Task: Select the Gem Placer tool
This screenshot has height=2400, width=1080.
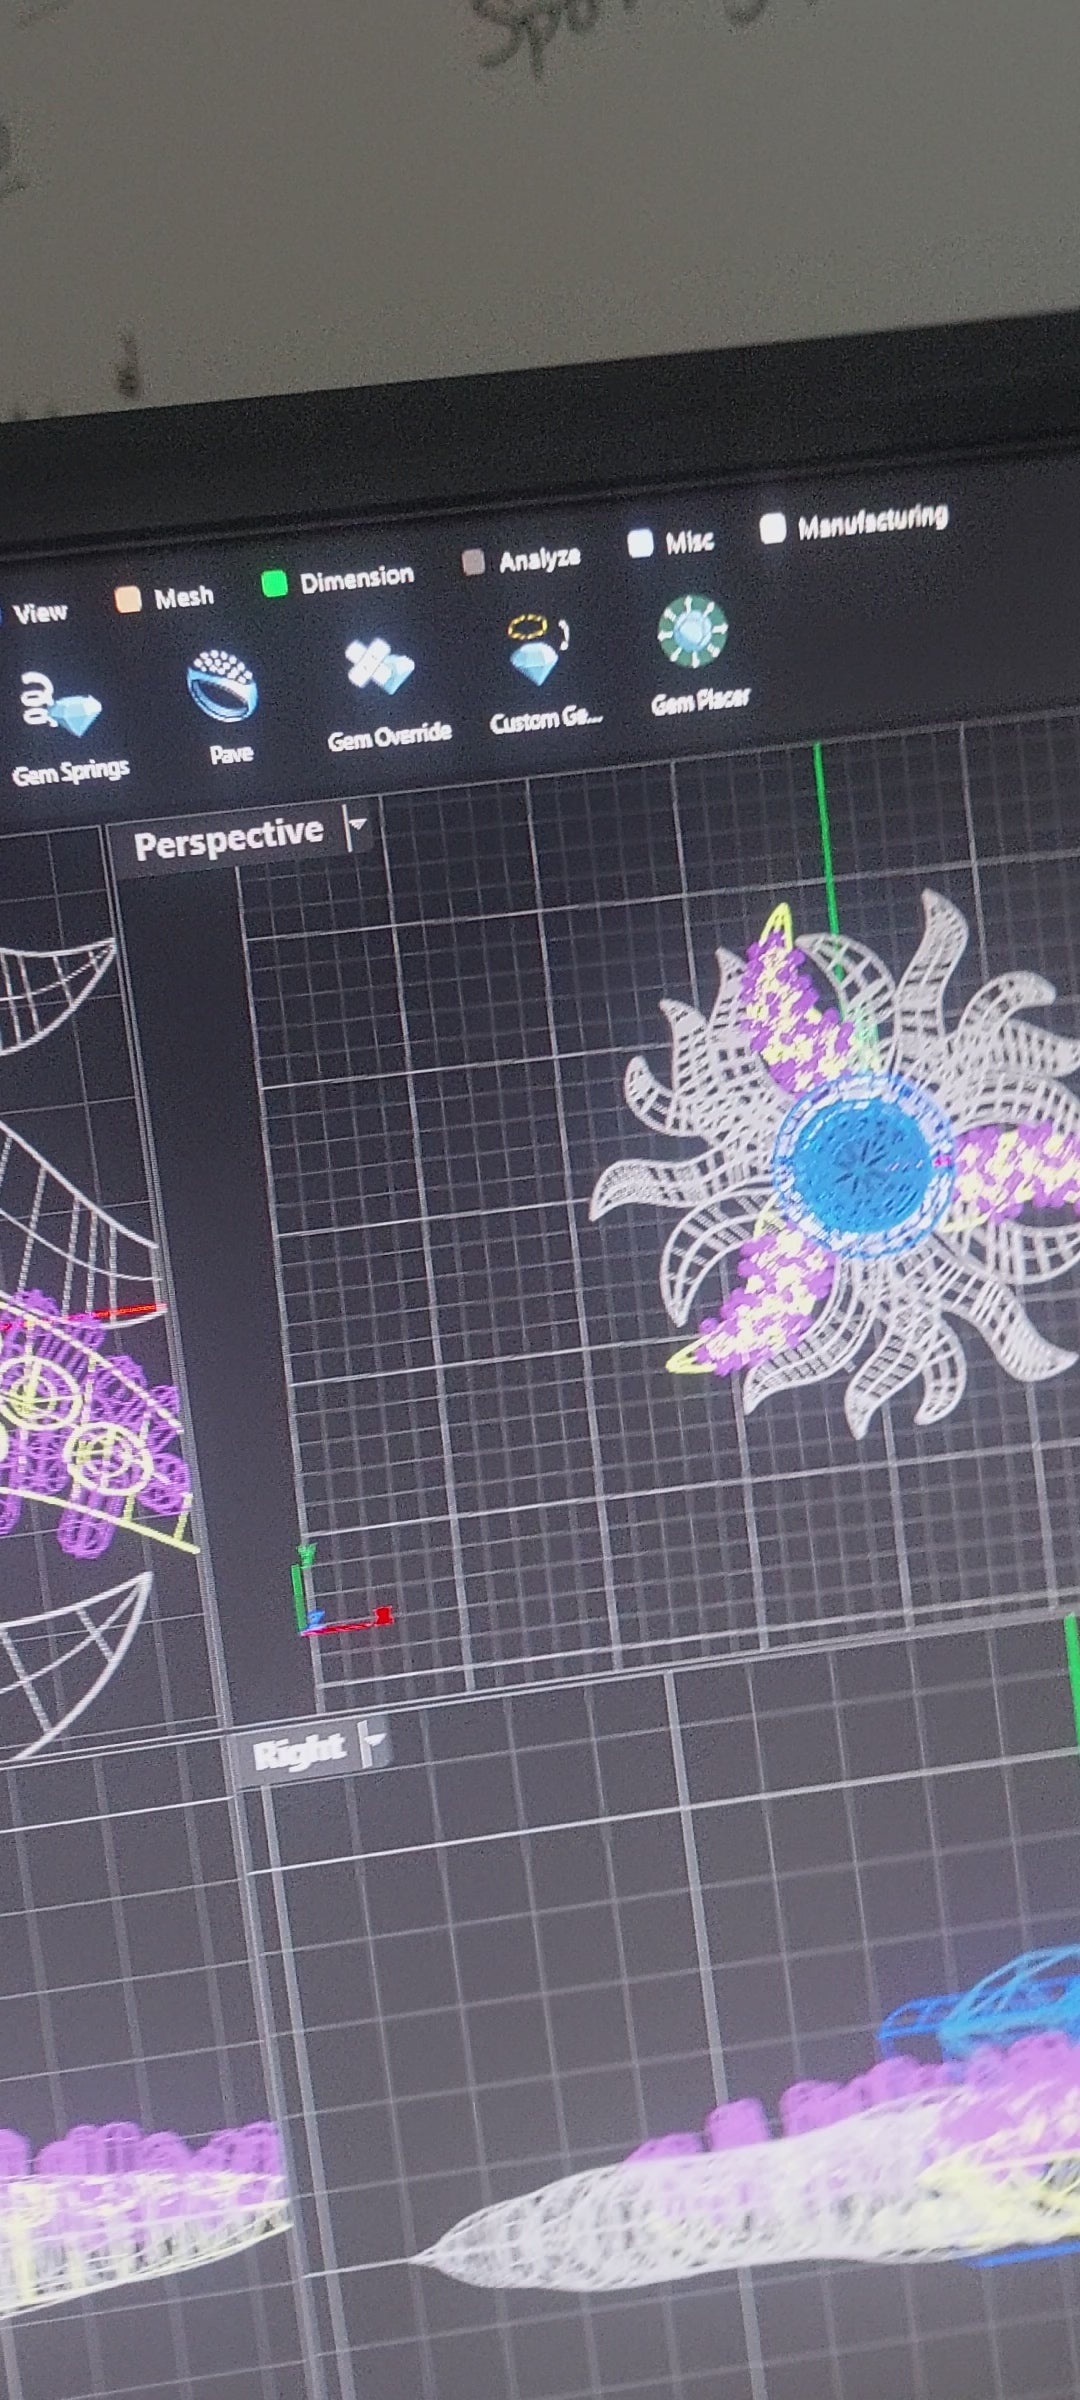Action: pos(697,654)
